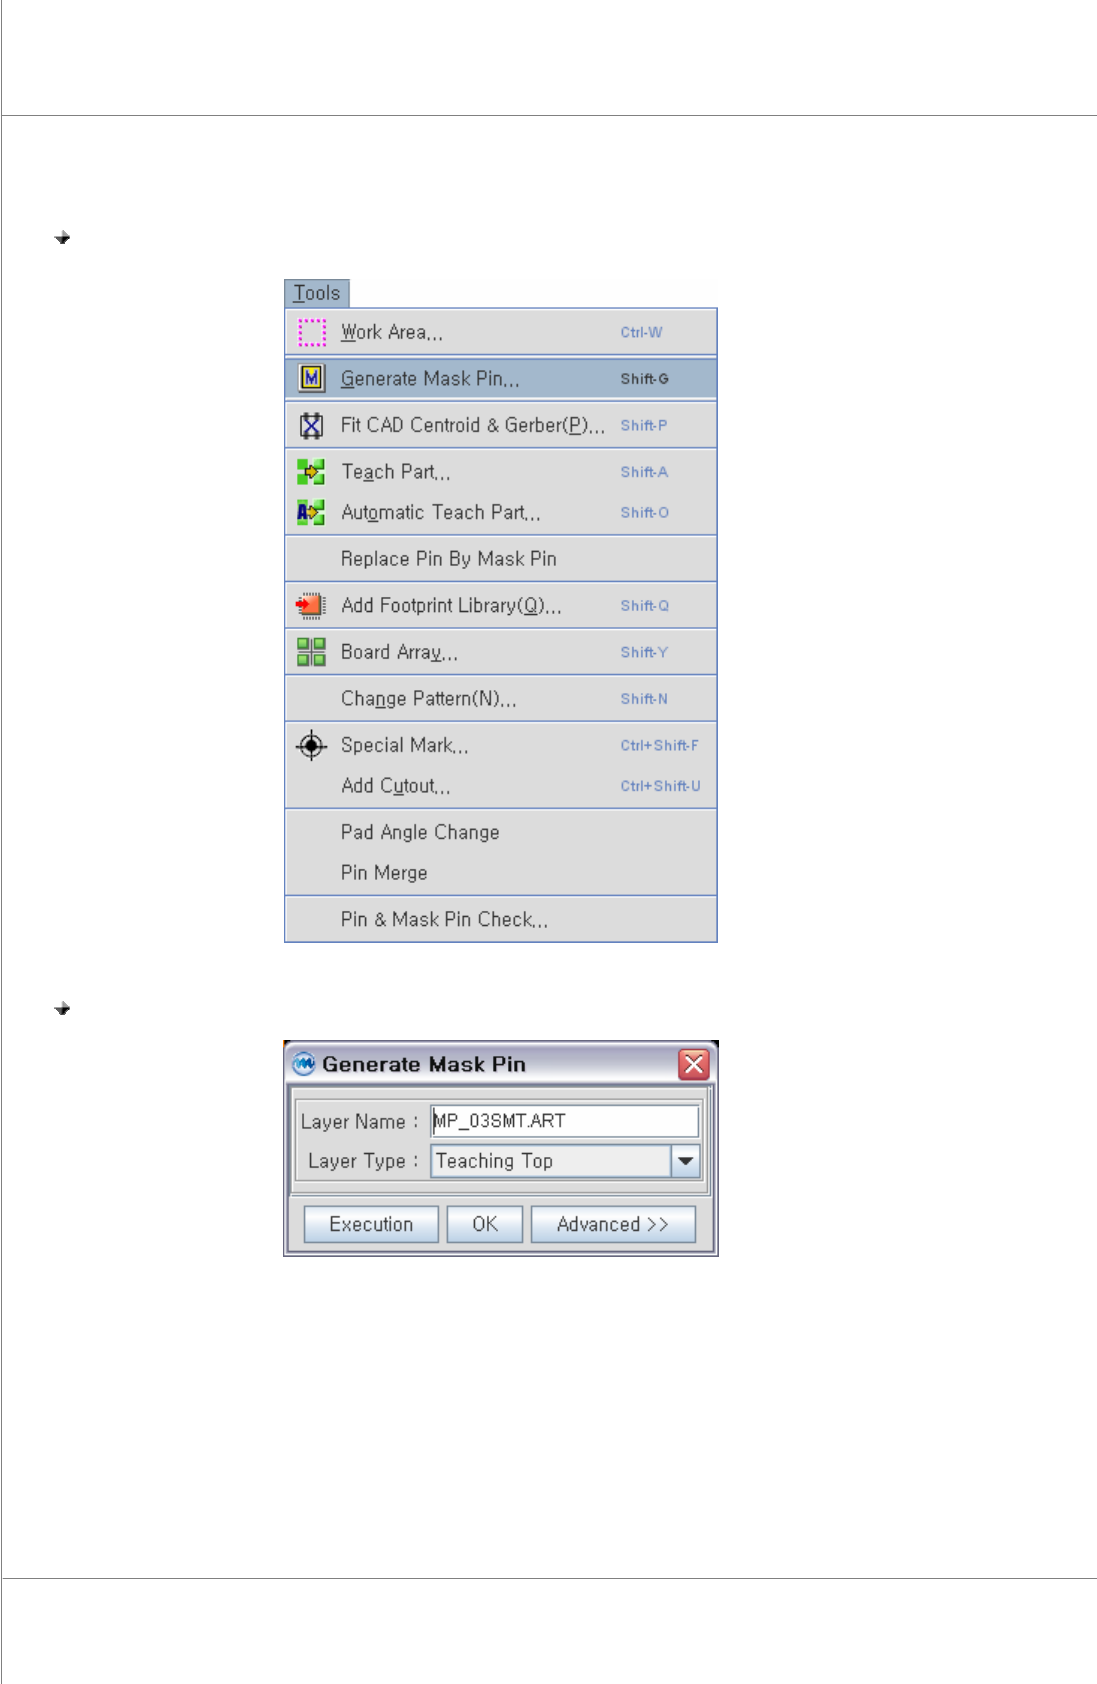Click the Board Array grid icon
This screenshot has height=1684, width=1097.
pos(311,652)
